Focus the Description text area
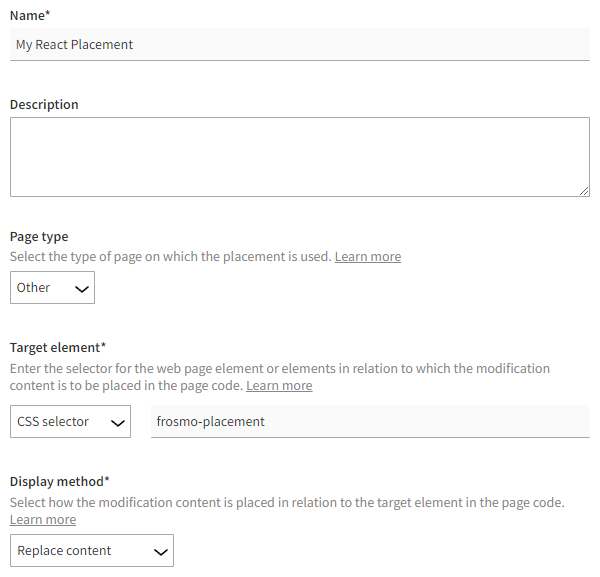600x577 pixels. [299, 157]
